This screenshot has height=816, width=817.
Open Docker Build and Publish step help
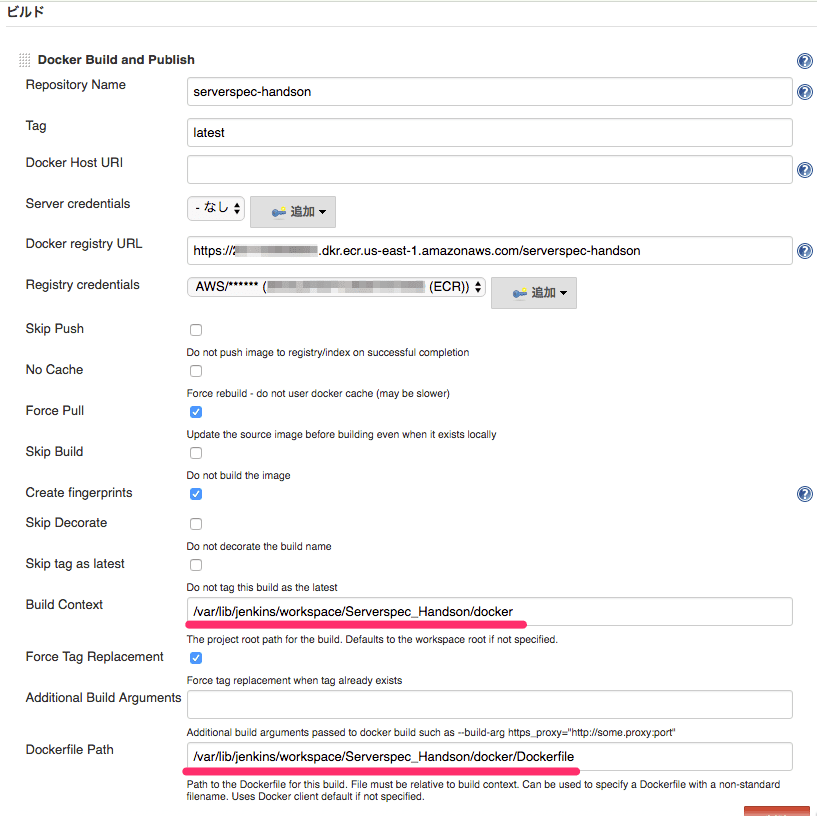805,60
